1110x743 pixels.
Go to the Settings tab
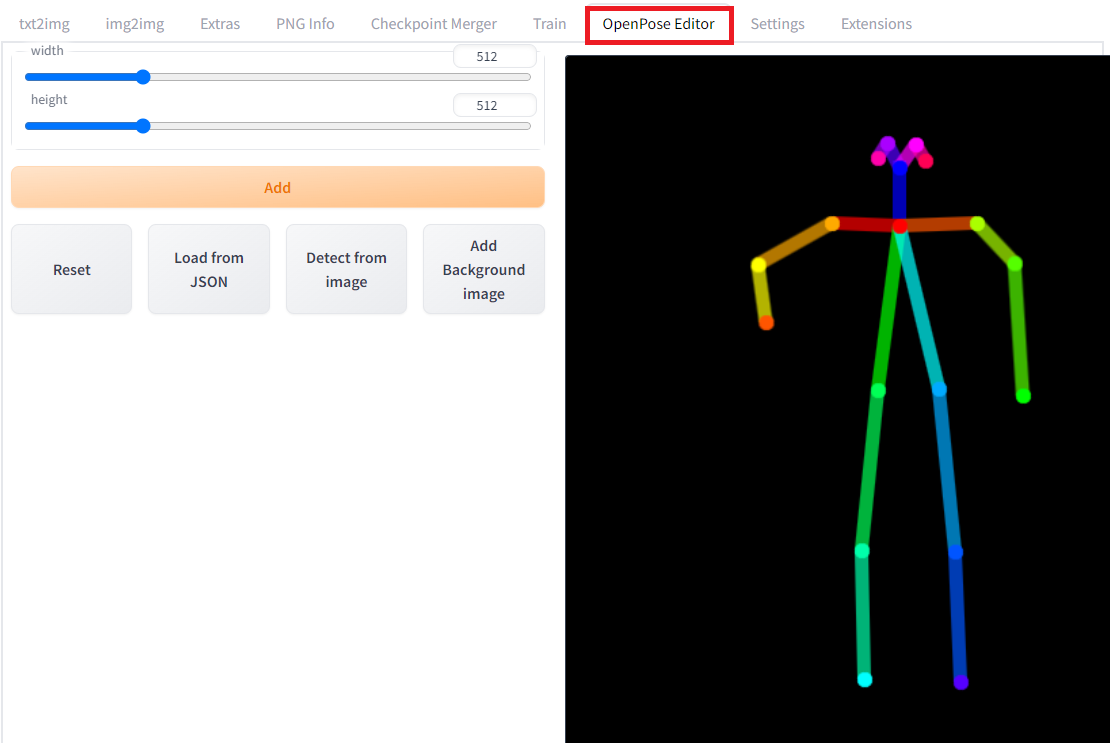click(777, 23)
